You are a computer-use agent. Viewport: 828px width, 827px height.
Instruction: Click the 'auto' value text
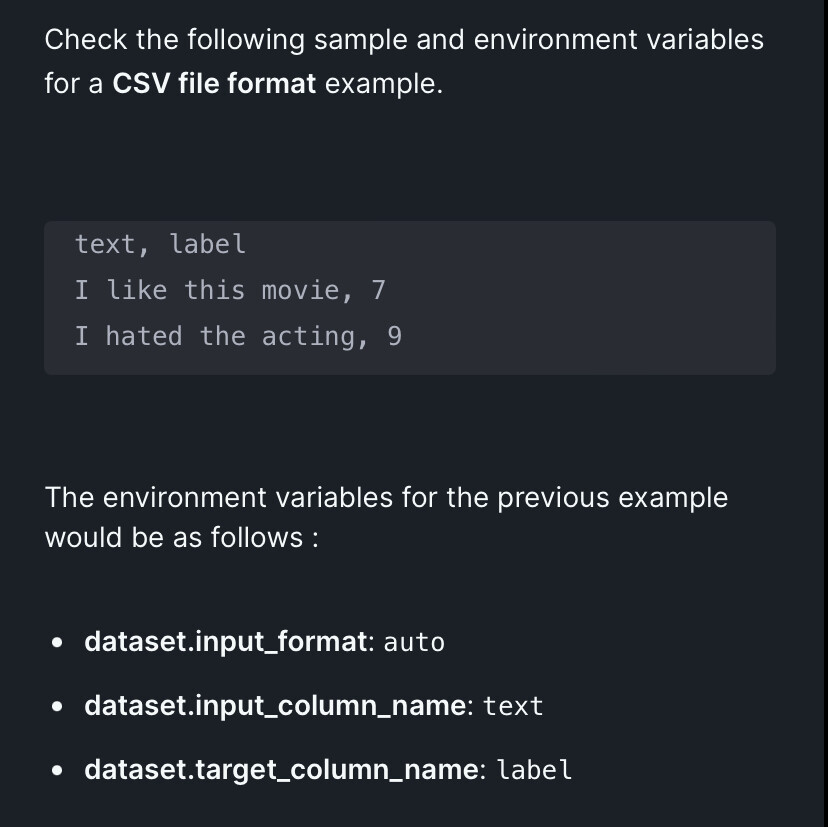pos(414,643)
